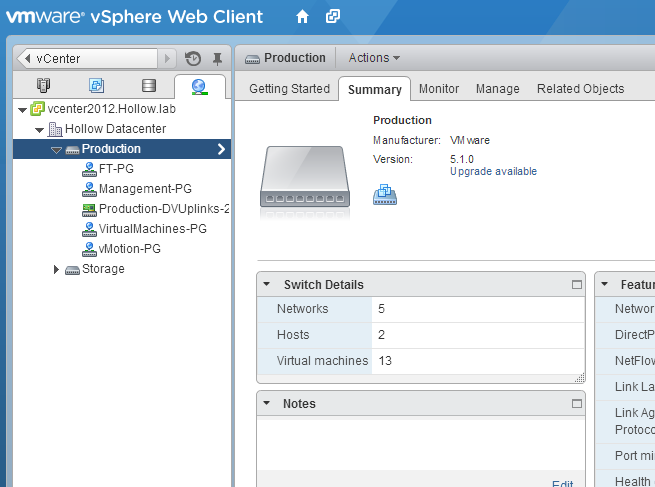This screenshot has width=655, height=487.
Task: Switch to Related Objects tab
Action: (x=580, y=89)
